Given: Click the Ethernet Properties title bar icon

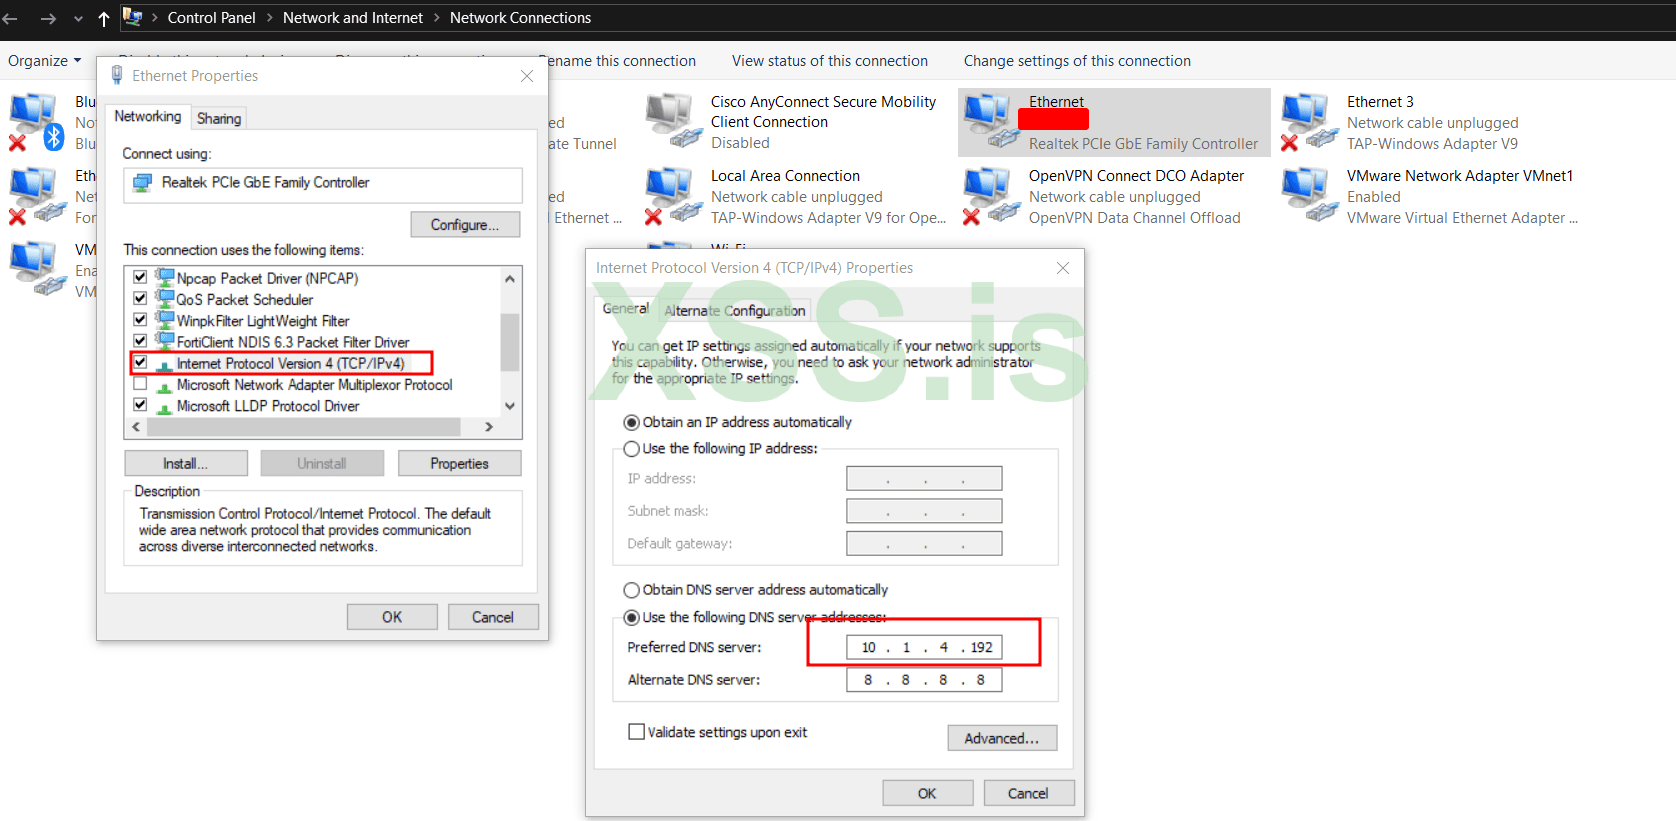Looking at the screenshot, I should pyautogui.click(x=117, y=75).
